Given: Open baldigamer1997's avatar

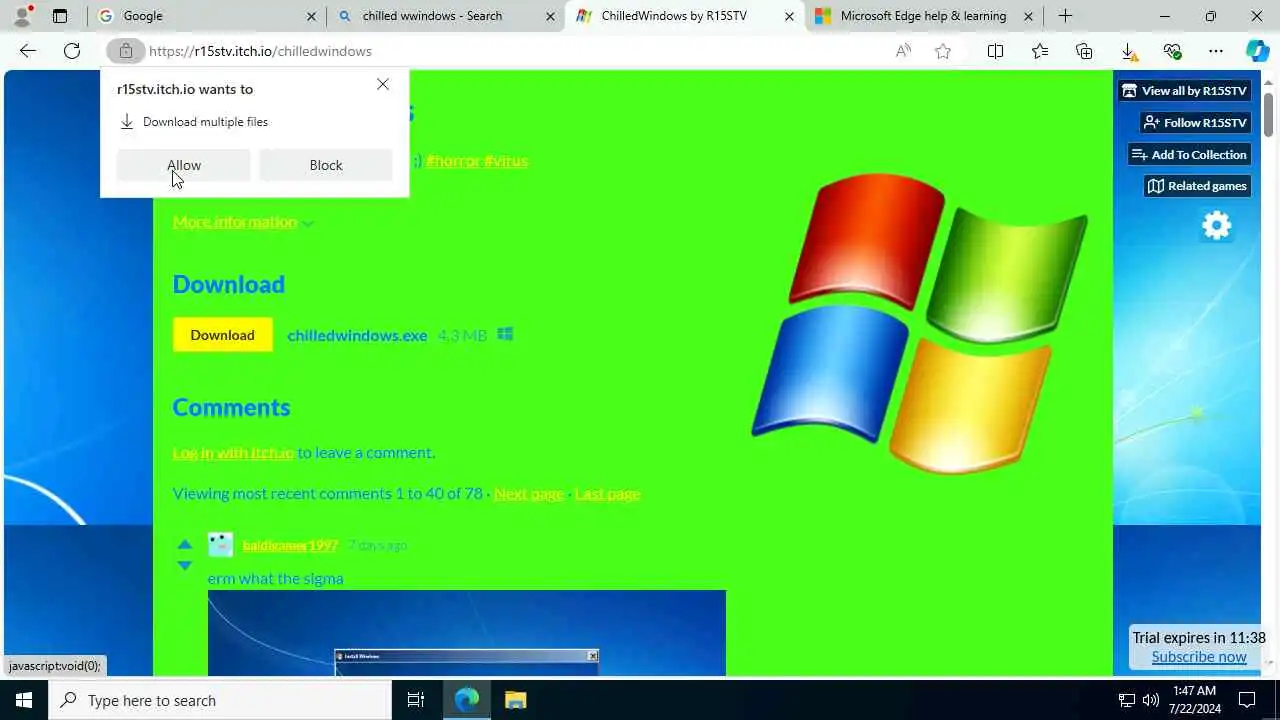Looking at the screenshot, I should 220,544.
